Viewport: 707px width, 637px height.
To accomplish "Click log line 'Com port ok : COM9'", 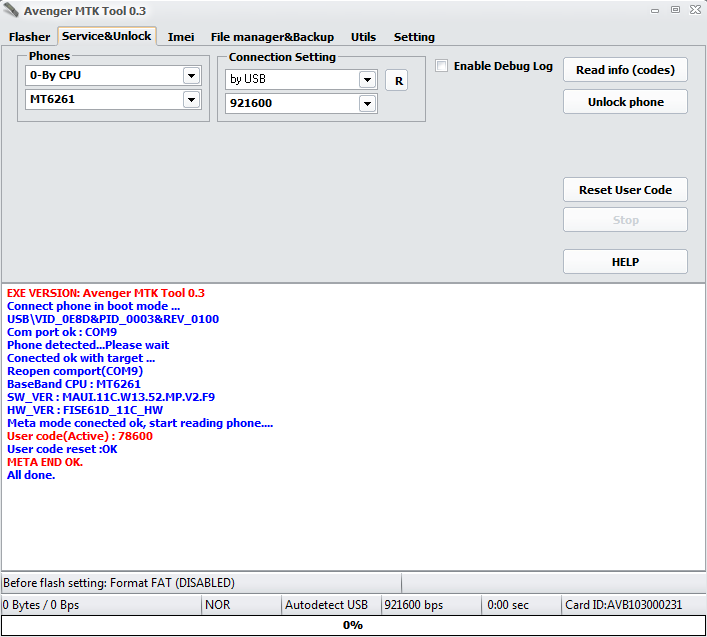I will click(x=62, y=332).
